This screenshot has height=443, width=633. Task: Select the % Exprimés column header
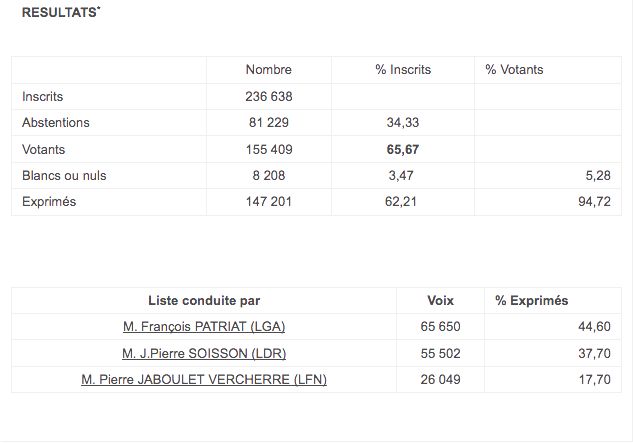pyautogui.click(x=532, y=300)
